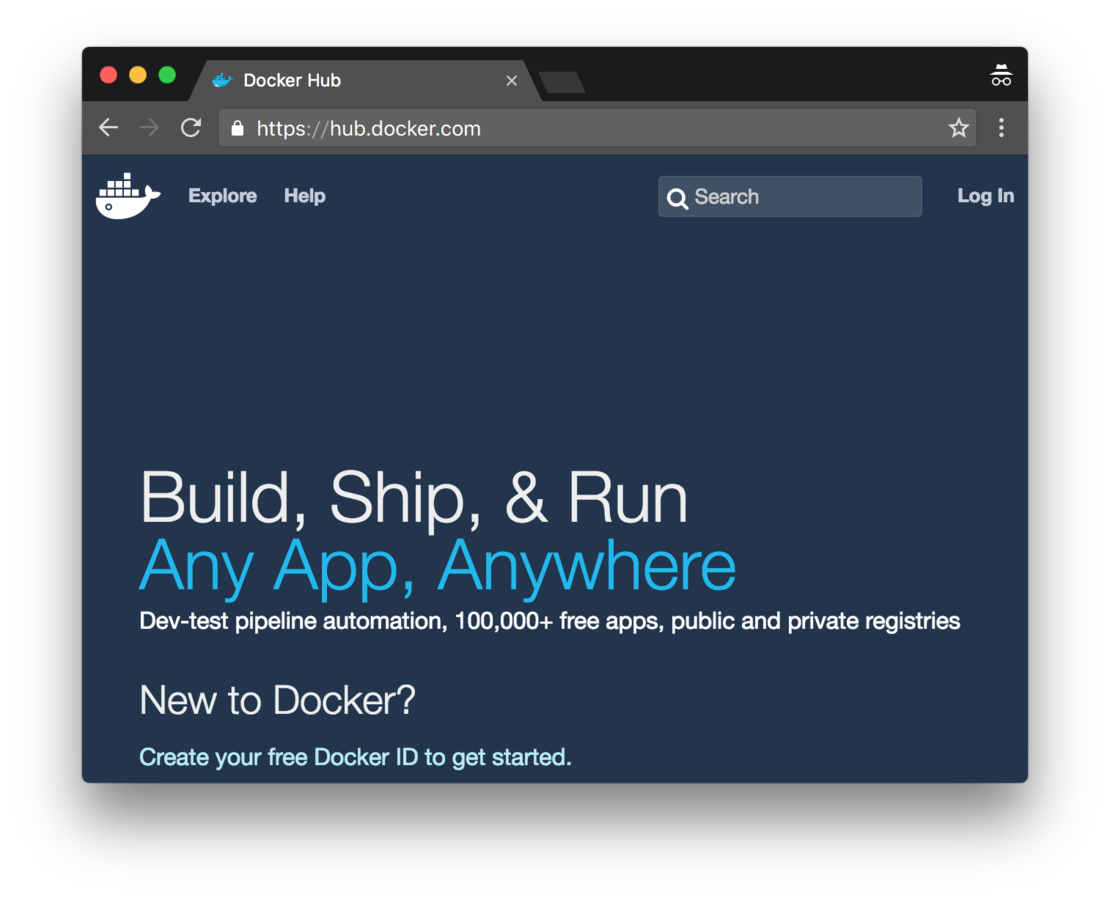Click the Docker whale logo
Viewport: 1110px width, 900px height.
tap(128, 195)
